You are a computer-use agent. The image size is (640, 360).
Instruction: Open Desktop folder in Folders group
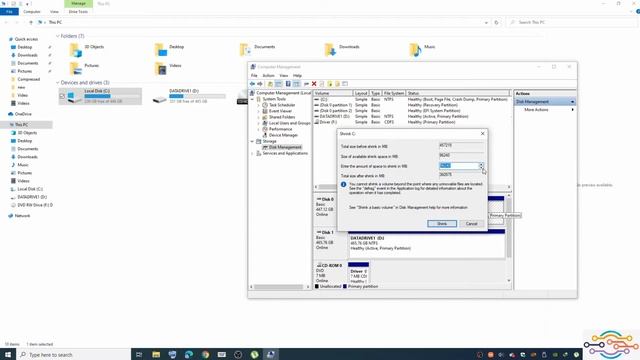[170, 50]
